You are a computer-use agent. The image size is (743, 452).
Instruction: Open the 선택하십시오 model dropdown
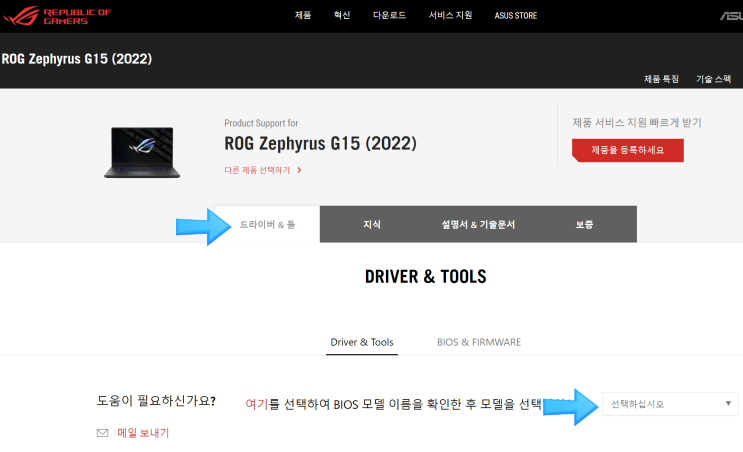point(670,404)
